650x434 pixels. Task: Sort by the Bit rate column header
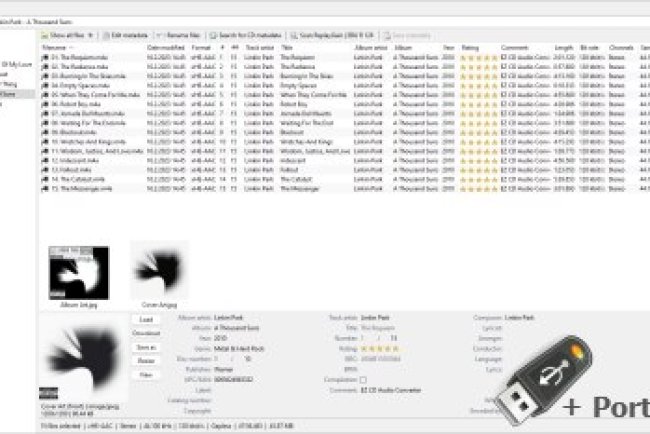[x=589, y=48]
